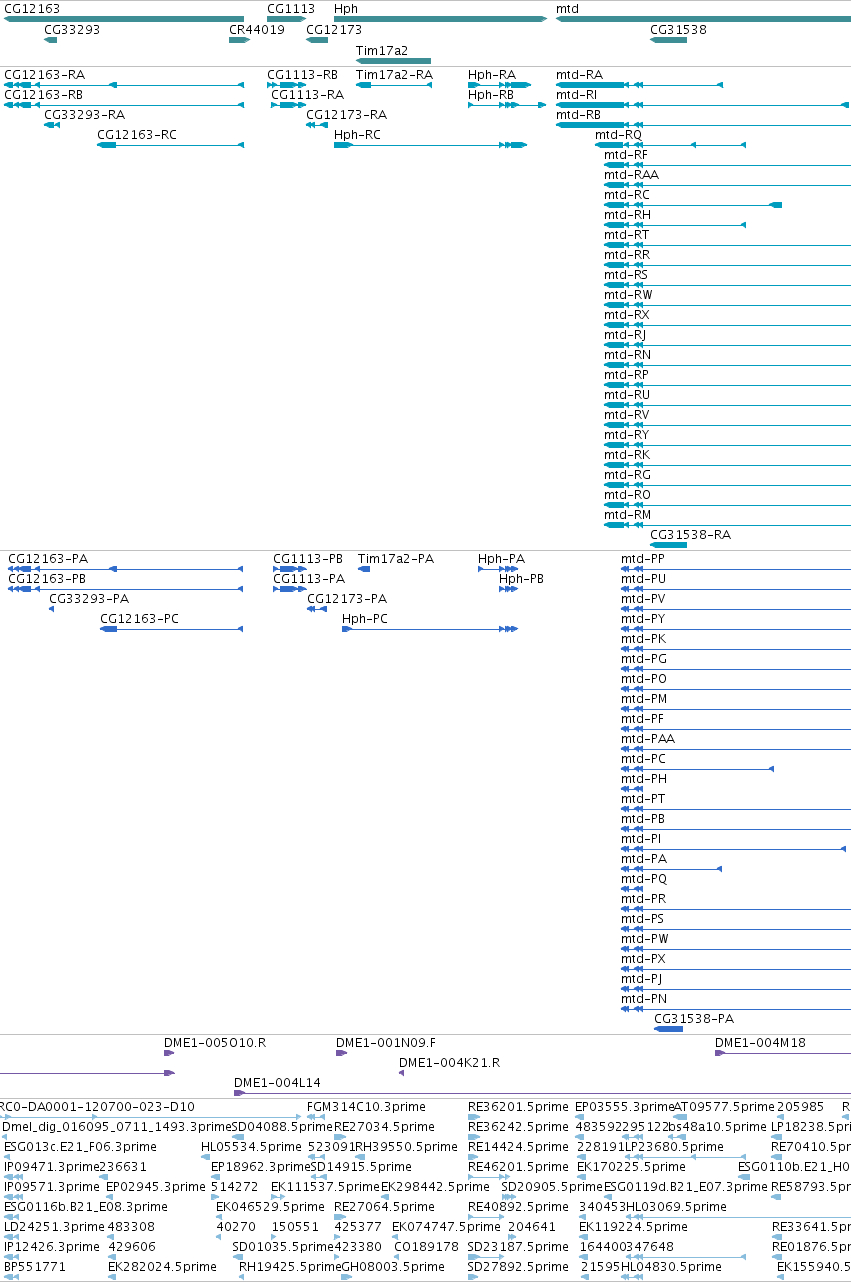The height and width of the screenshot is (1282, 851).
Task: Open the mtd-RH transcript label
Action: click(627, 215)
